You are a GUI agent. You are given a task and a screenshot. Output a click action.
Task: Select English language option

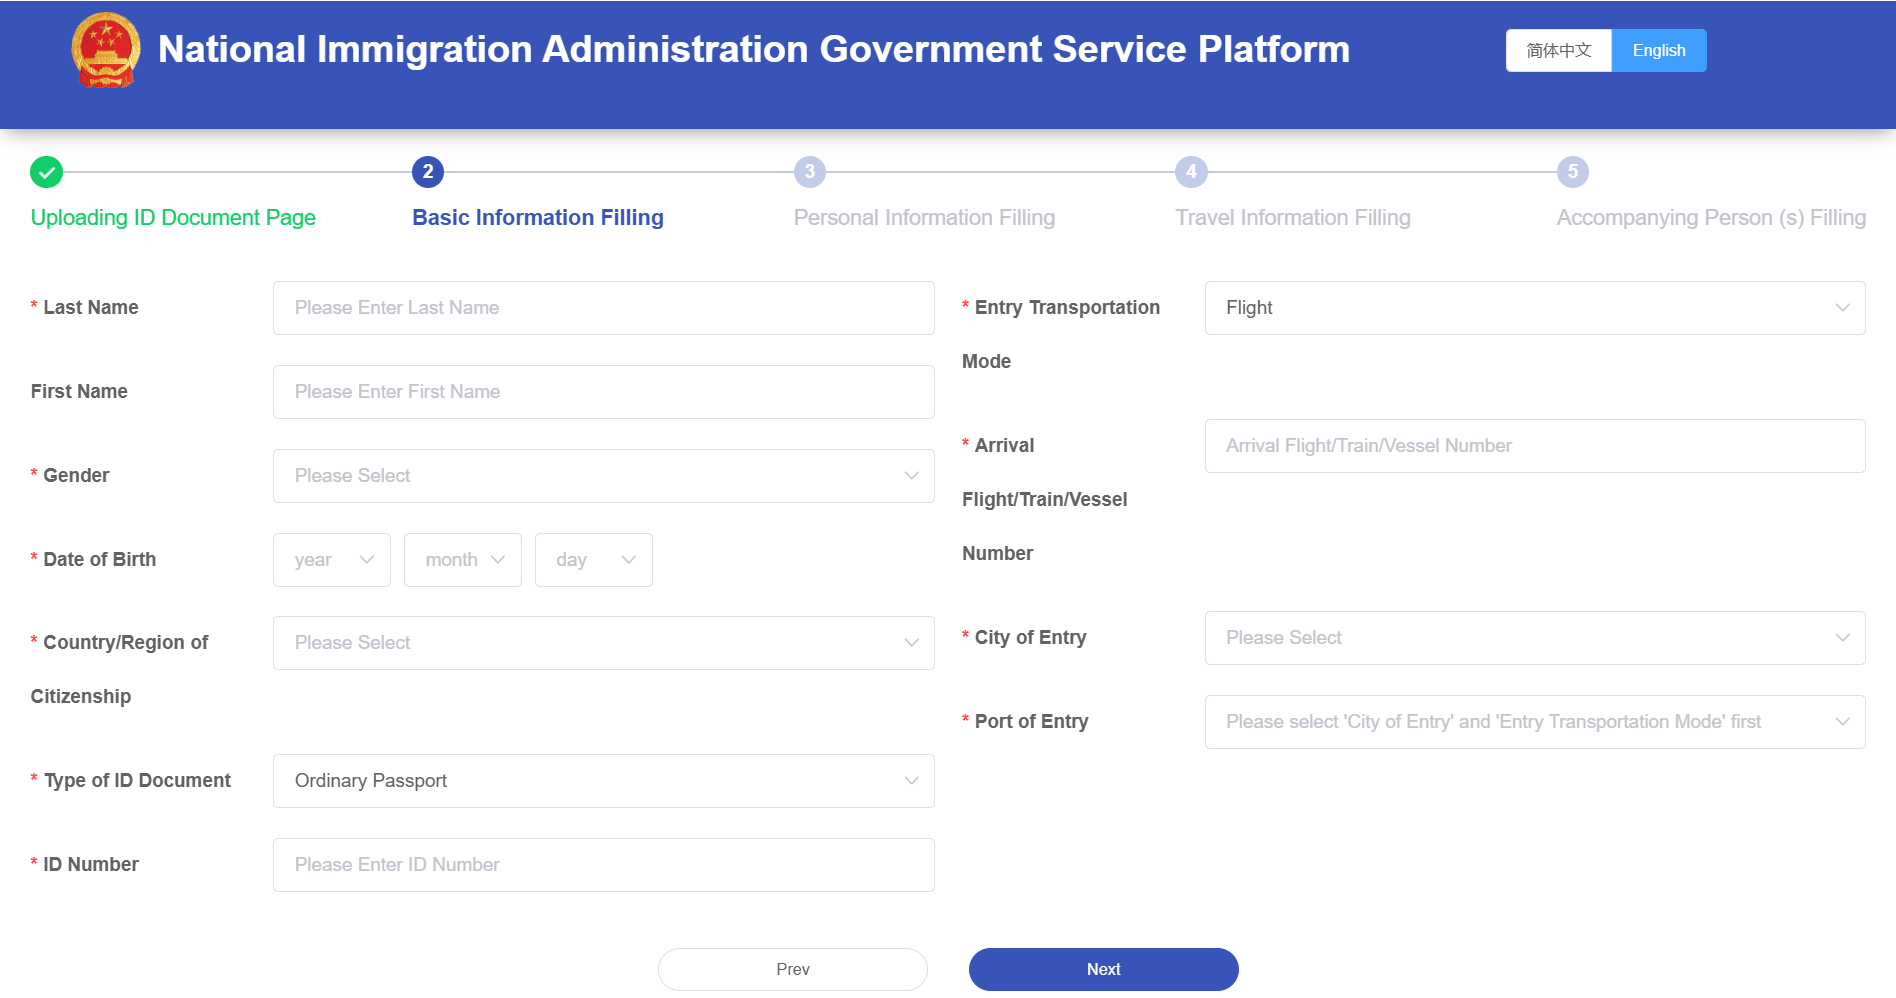(1659, 50)
